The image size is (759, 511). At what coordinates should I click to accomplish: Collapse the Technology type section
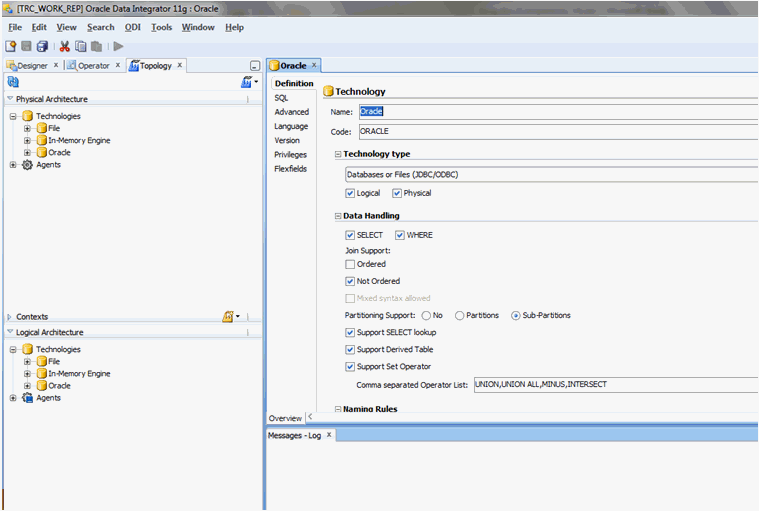coord(338,154)
